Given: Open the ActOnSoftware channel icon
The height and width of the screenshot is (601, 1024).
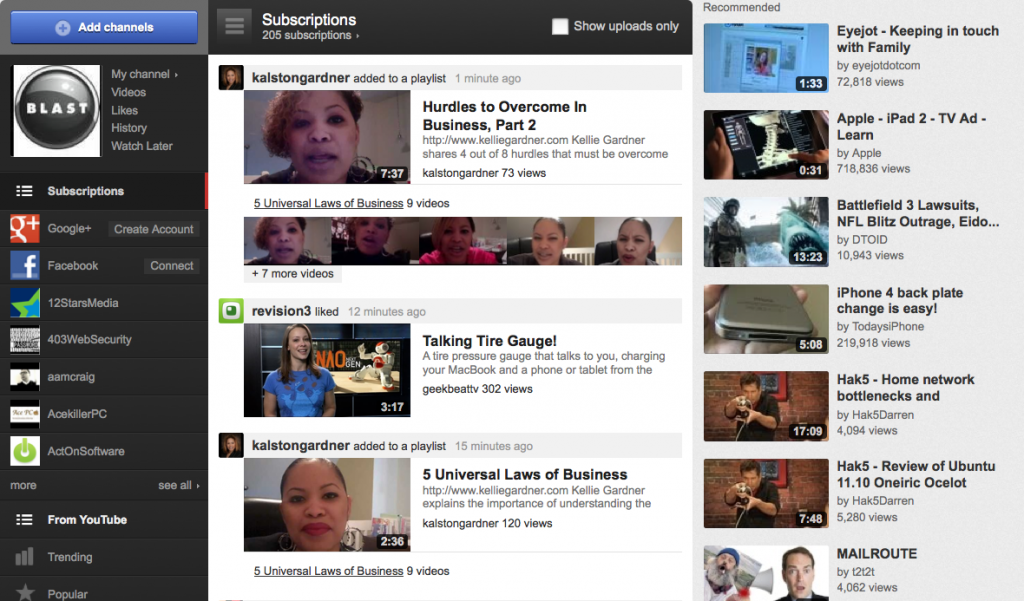Looking at the screenshot, I should [x=24, y=450].
